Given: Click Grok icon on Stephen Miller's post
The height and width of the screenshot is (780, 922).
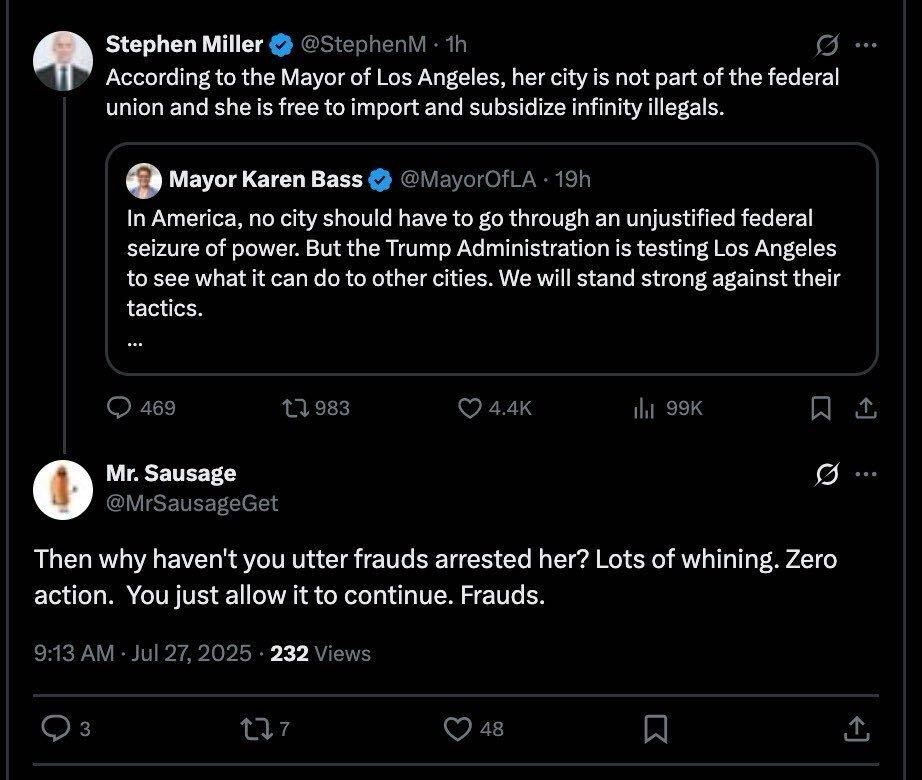Looking at the screenshot, I should (827, 46).
